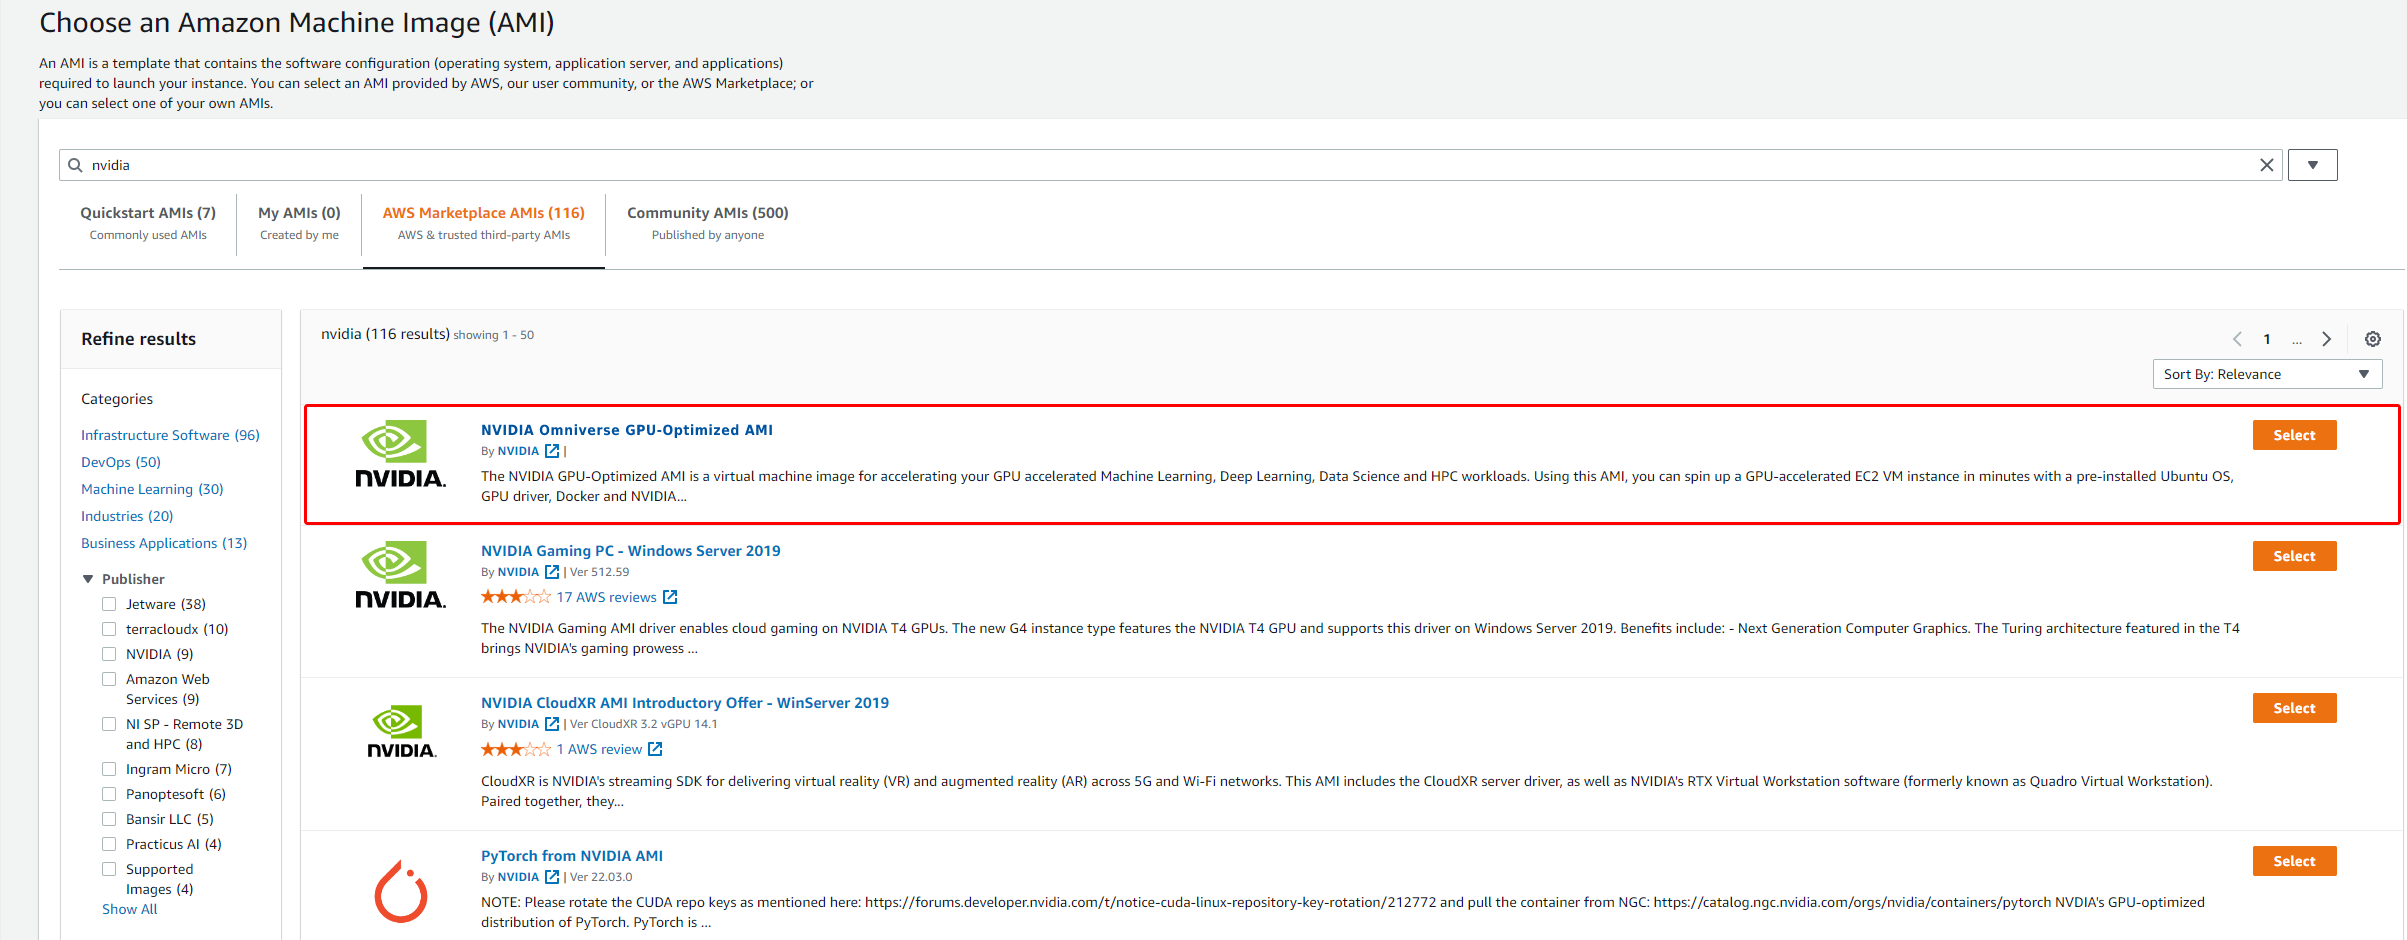Screen dimensions: 2407x940
Task: Open NVIDIA vendor link under Omniverse AMI
Action: (x=518, y=451)
